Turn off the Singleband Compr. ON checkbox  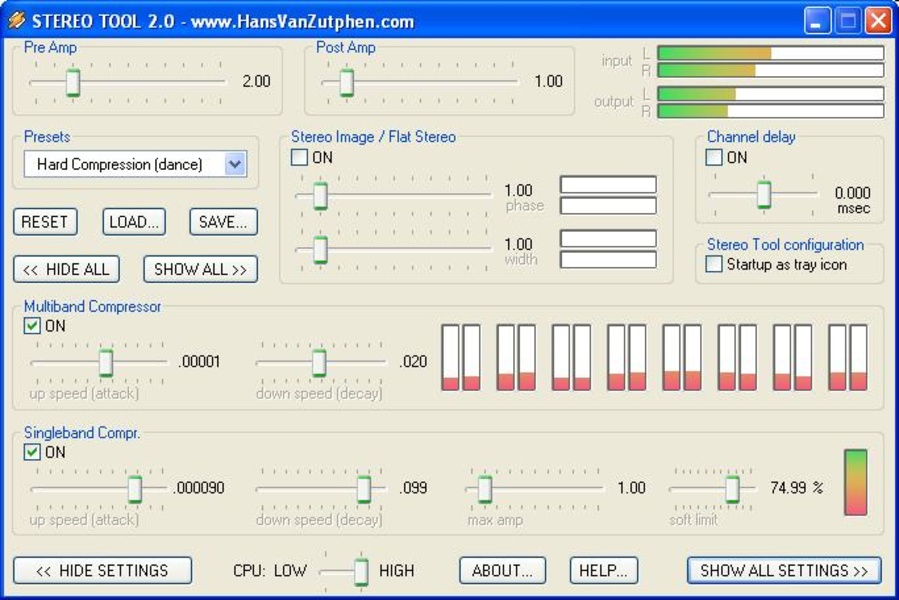(x=32, y=452)
